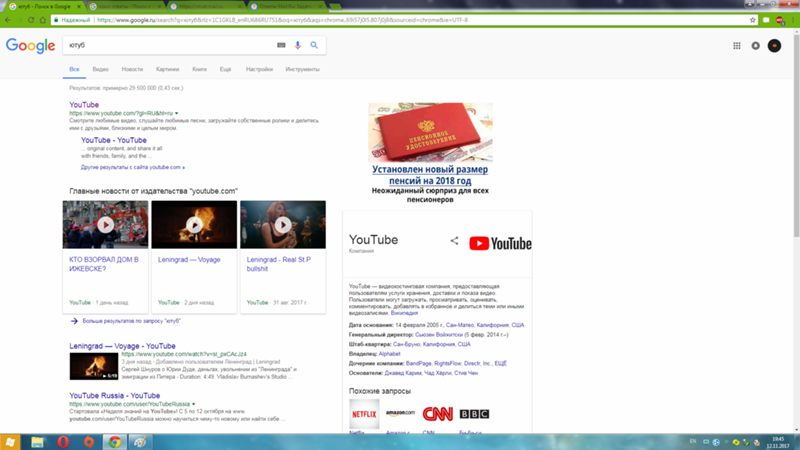Expand the dropdown arrow beside youtube.com URL
800x450 pixels.
coord(177,113)
